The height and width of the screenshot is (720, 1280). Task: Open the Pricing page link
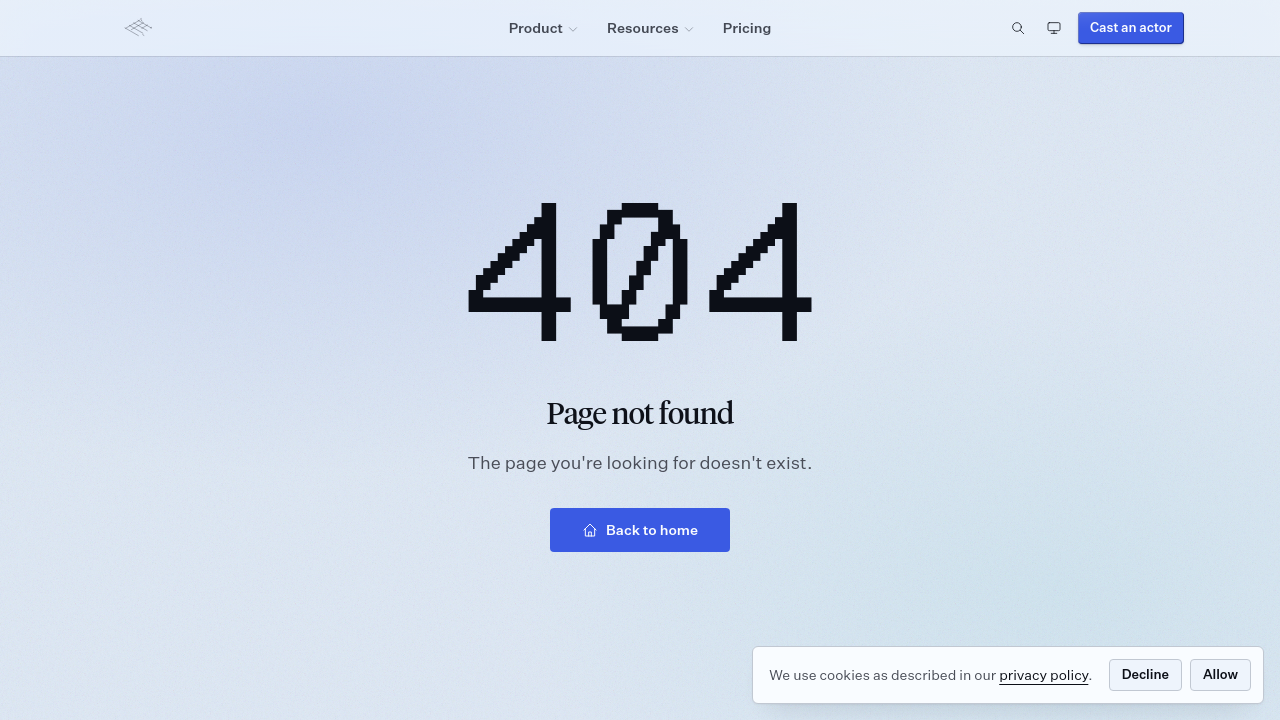coord(747,28)
